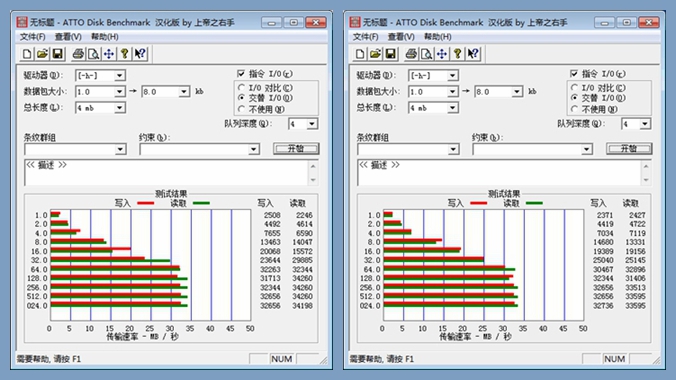Select 交替 I/O radio in left window

241,98
